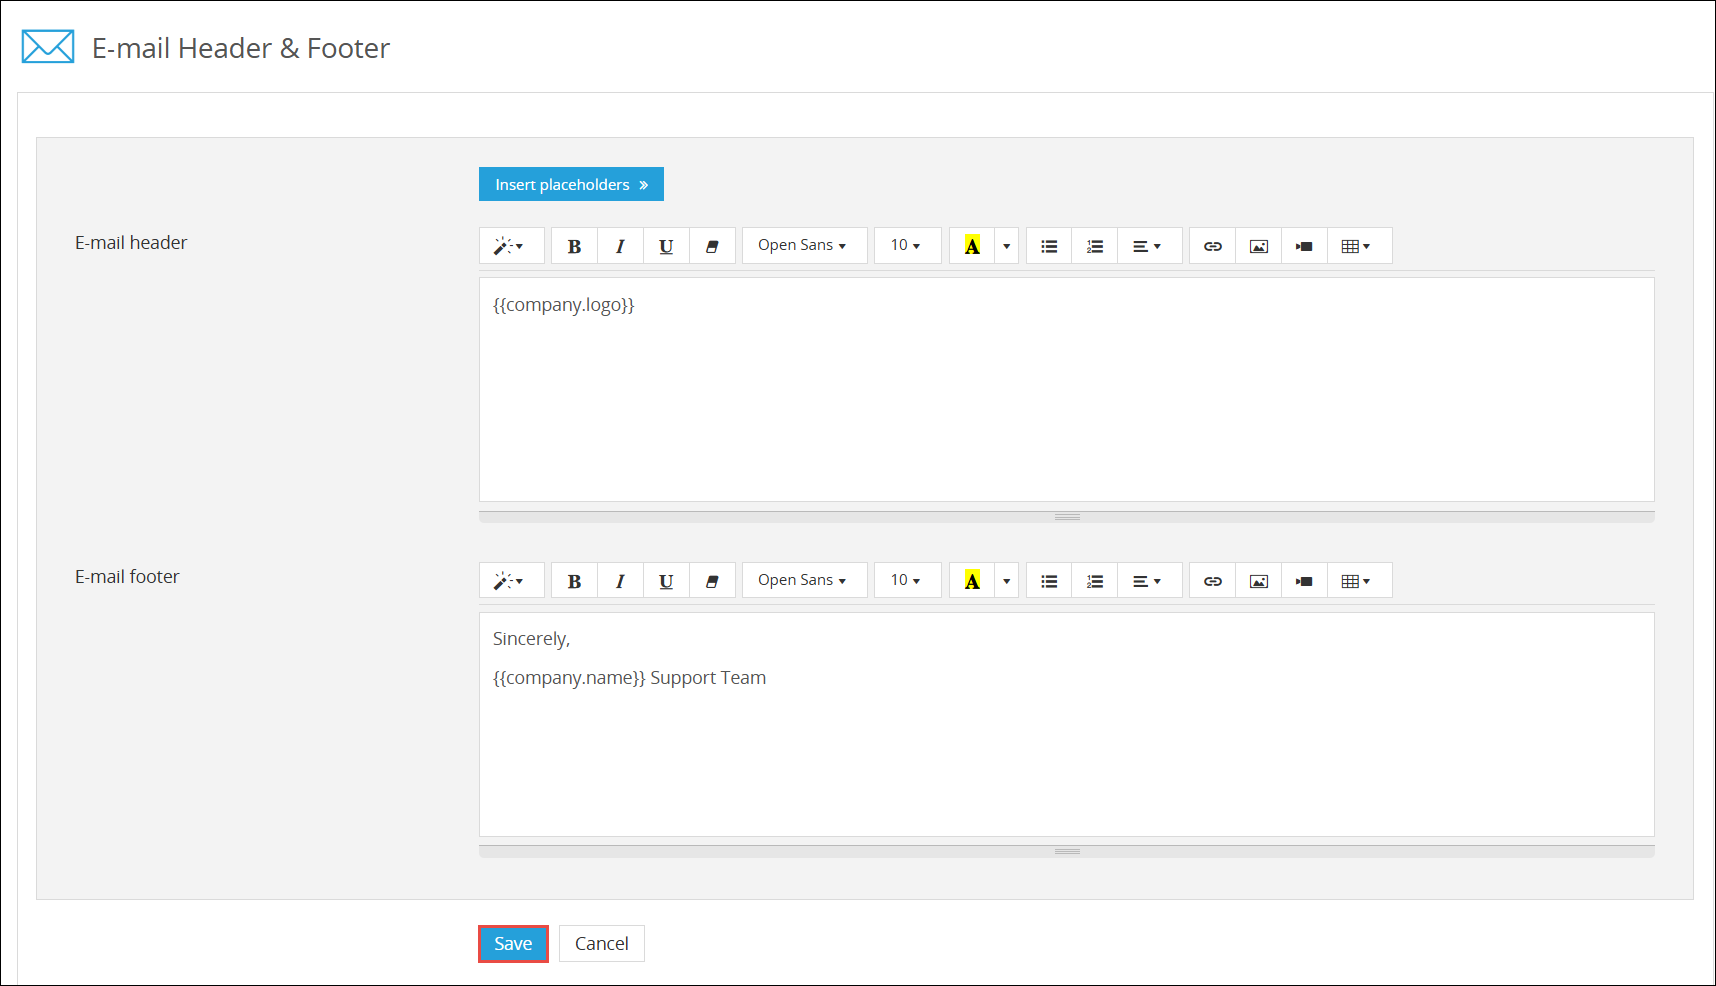Toggle italic in the header toolbar
This screenshot has height=986, width=1716.
tap(620, 246)
